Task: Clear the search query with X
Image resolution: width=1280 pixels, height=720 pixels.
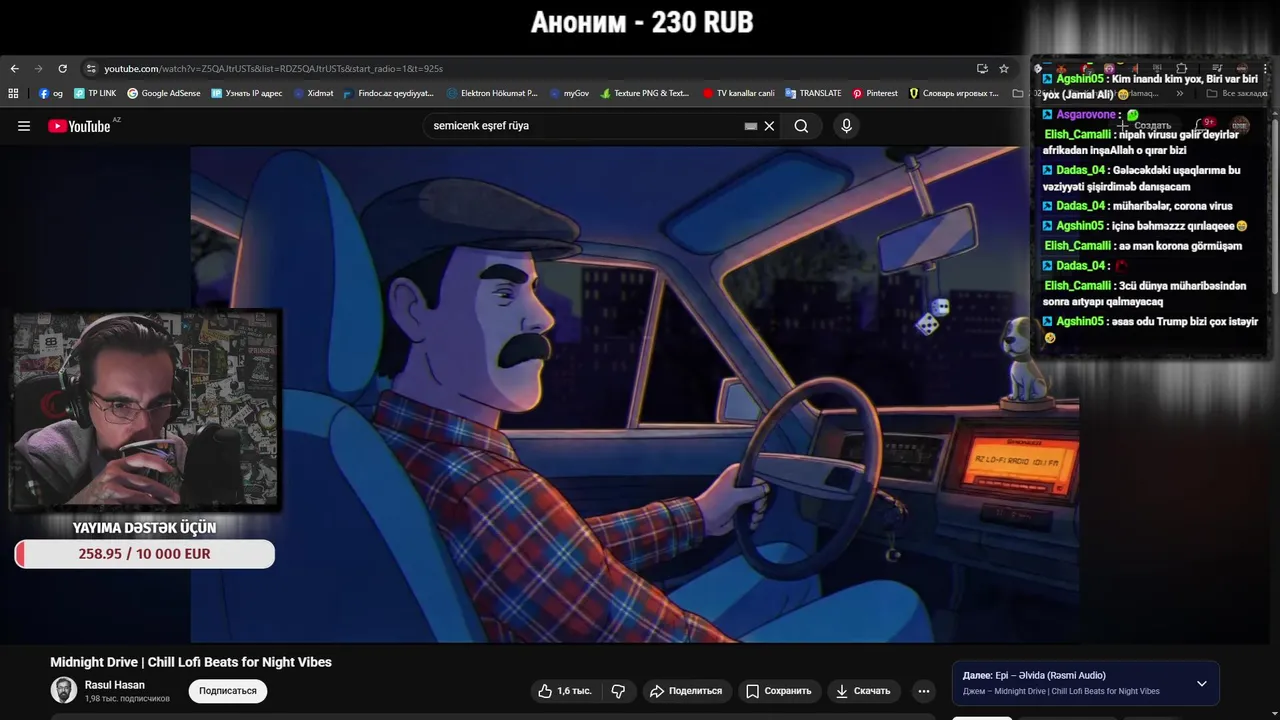Action: (x=769, y=126)
